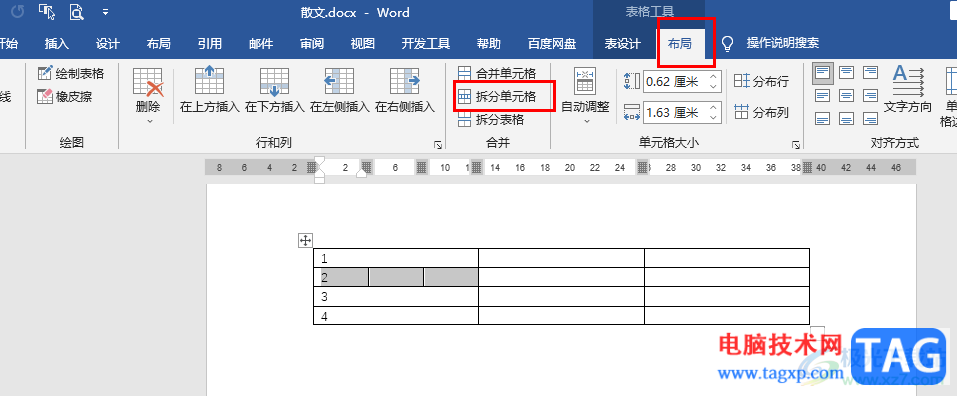Screen dimensions: 957x396
Task: Decrease column width with the down spinner
Action: (713, 117)
